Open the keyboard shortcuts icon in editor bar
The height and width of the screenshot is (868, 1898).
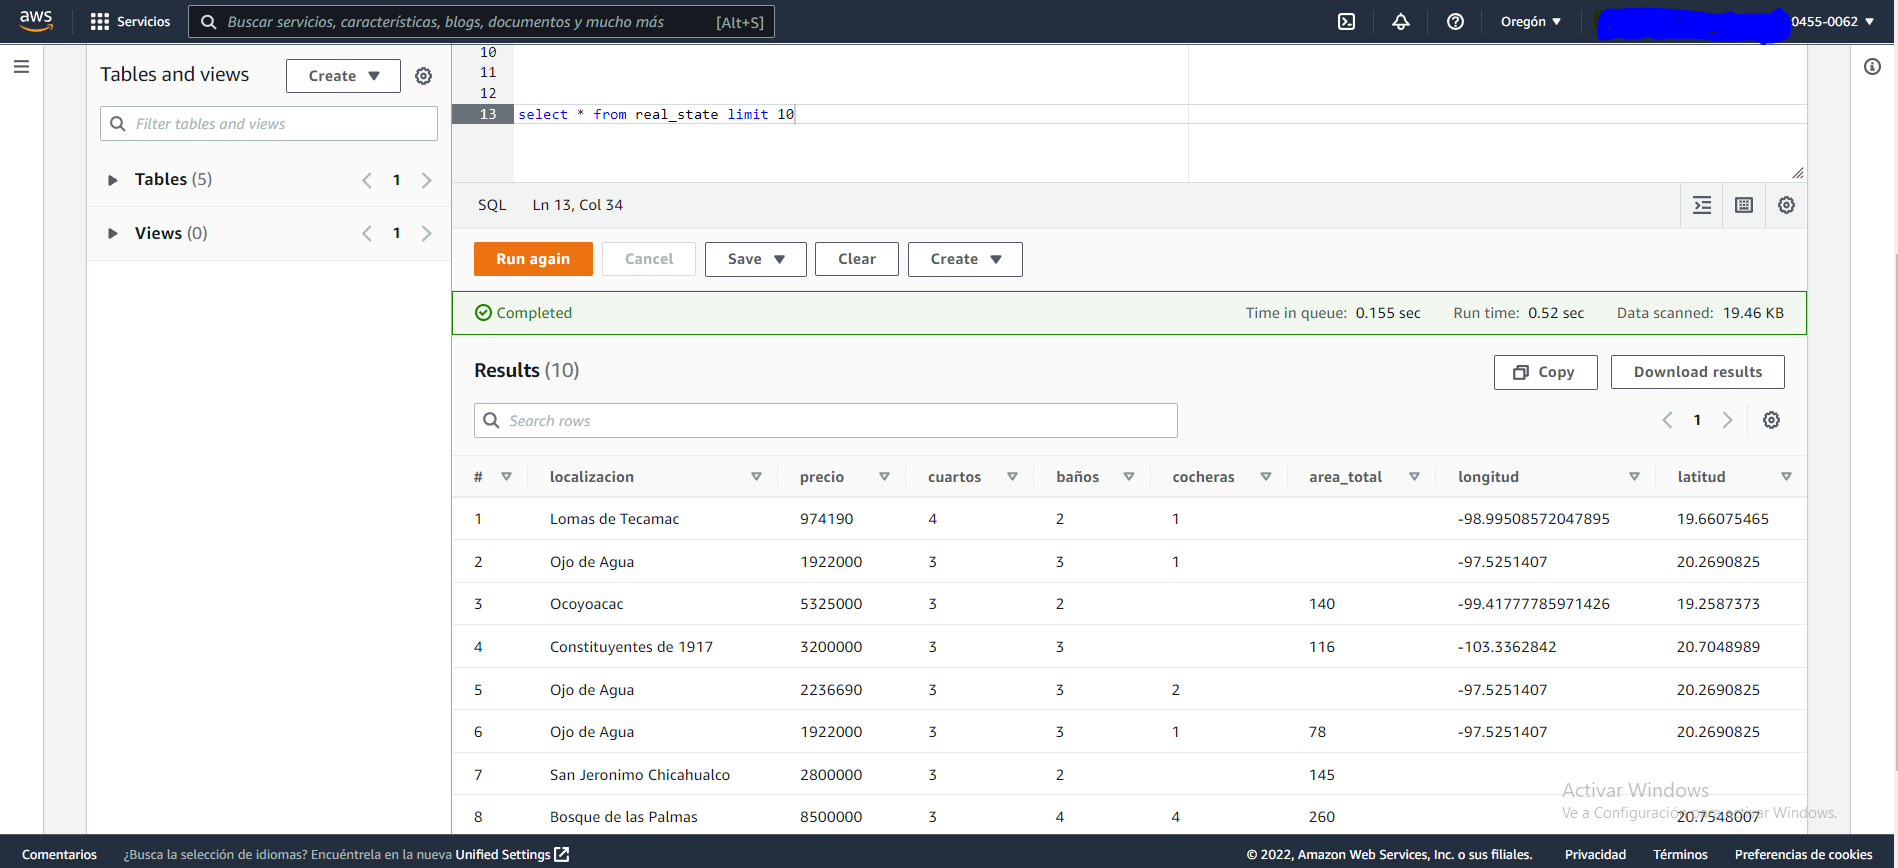tap(1744, 205)
